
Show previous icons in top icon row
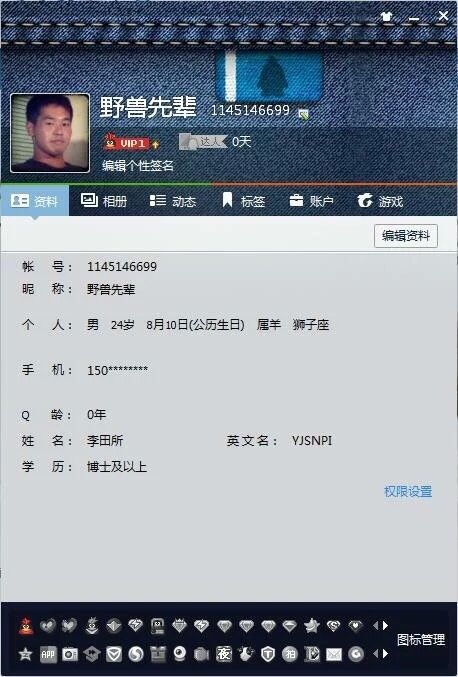tap(376, 625)
